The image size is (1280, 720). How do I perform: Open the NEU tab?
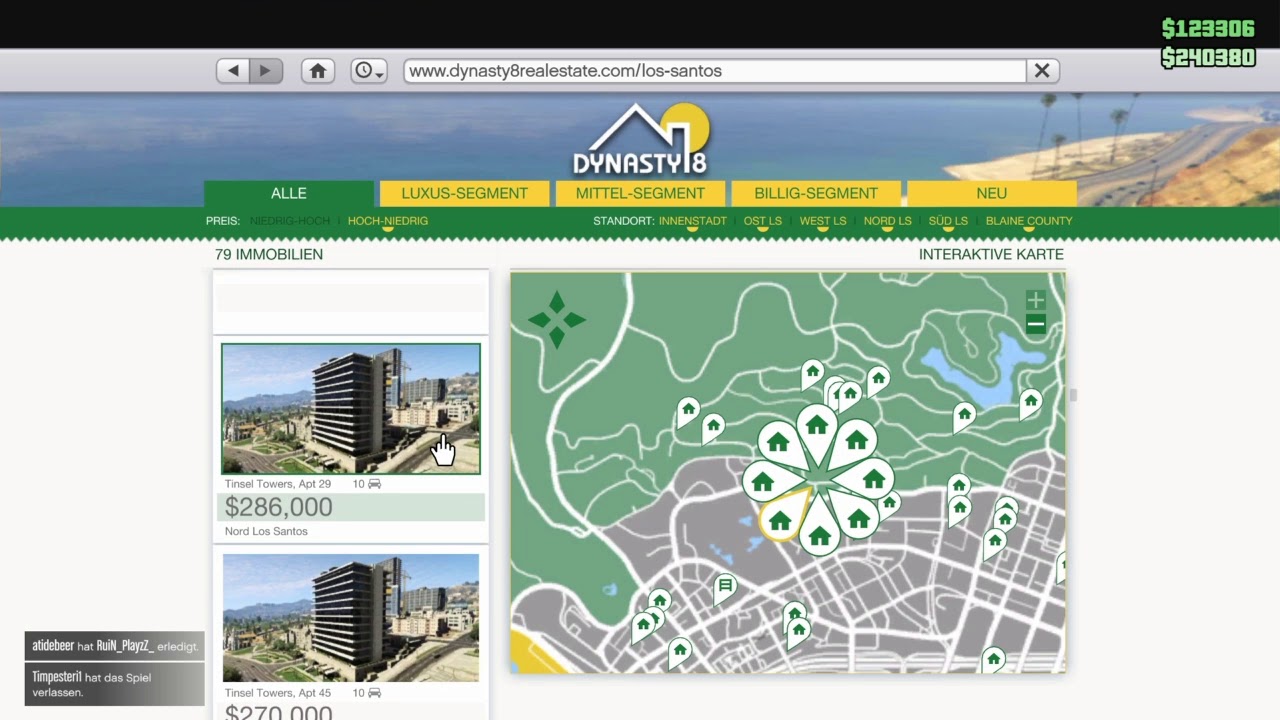click(x=992, y=194)
